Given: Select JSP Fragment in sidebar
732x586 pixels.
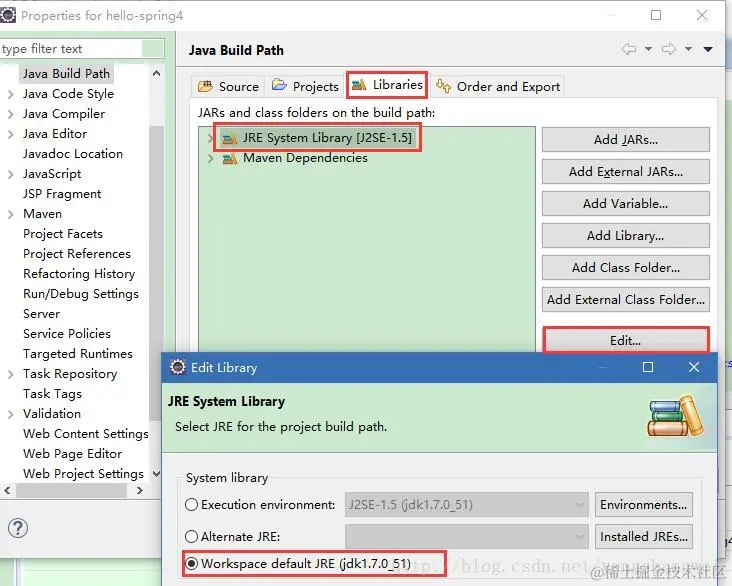Looking at the screenshot, I should 62,194.
